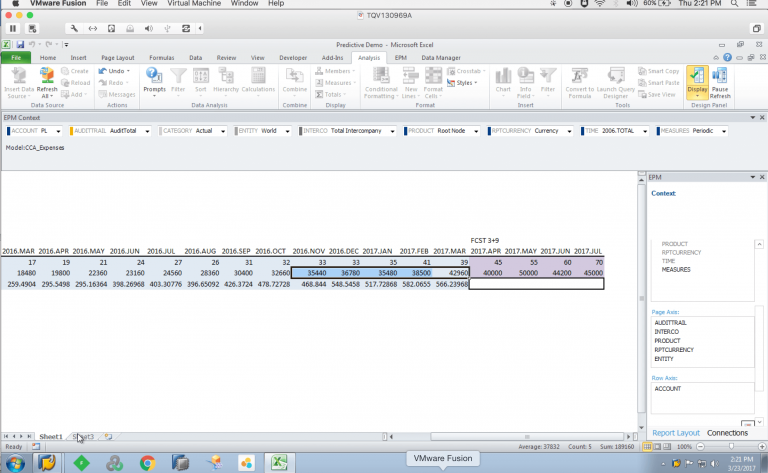Select ACCOUNT in the Row Axis list
The image size is (768, 473).
pos(668,388)
